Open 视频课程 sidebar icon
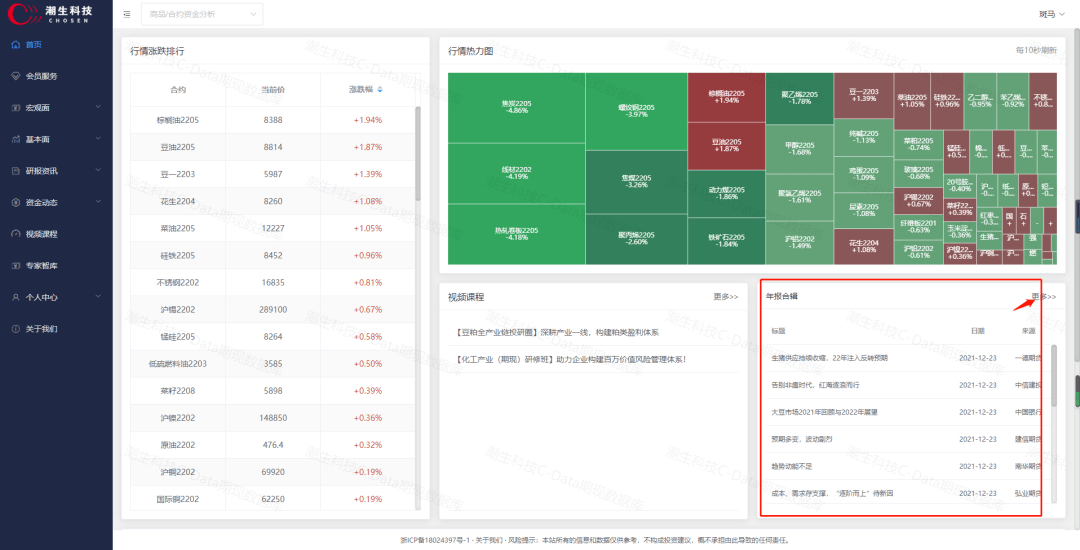1080x550 pixels. (x=16, y=234)
